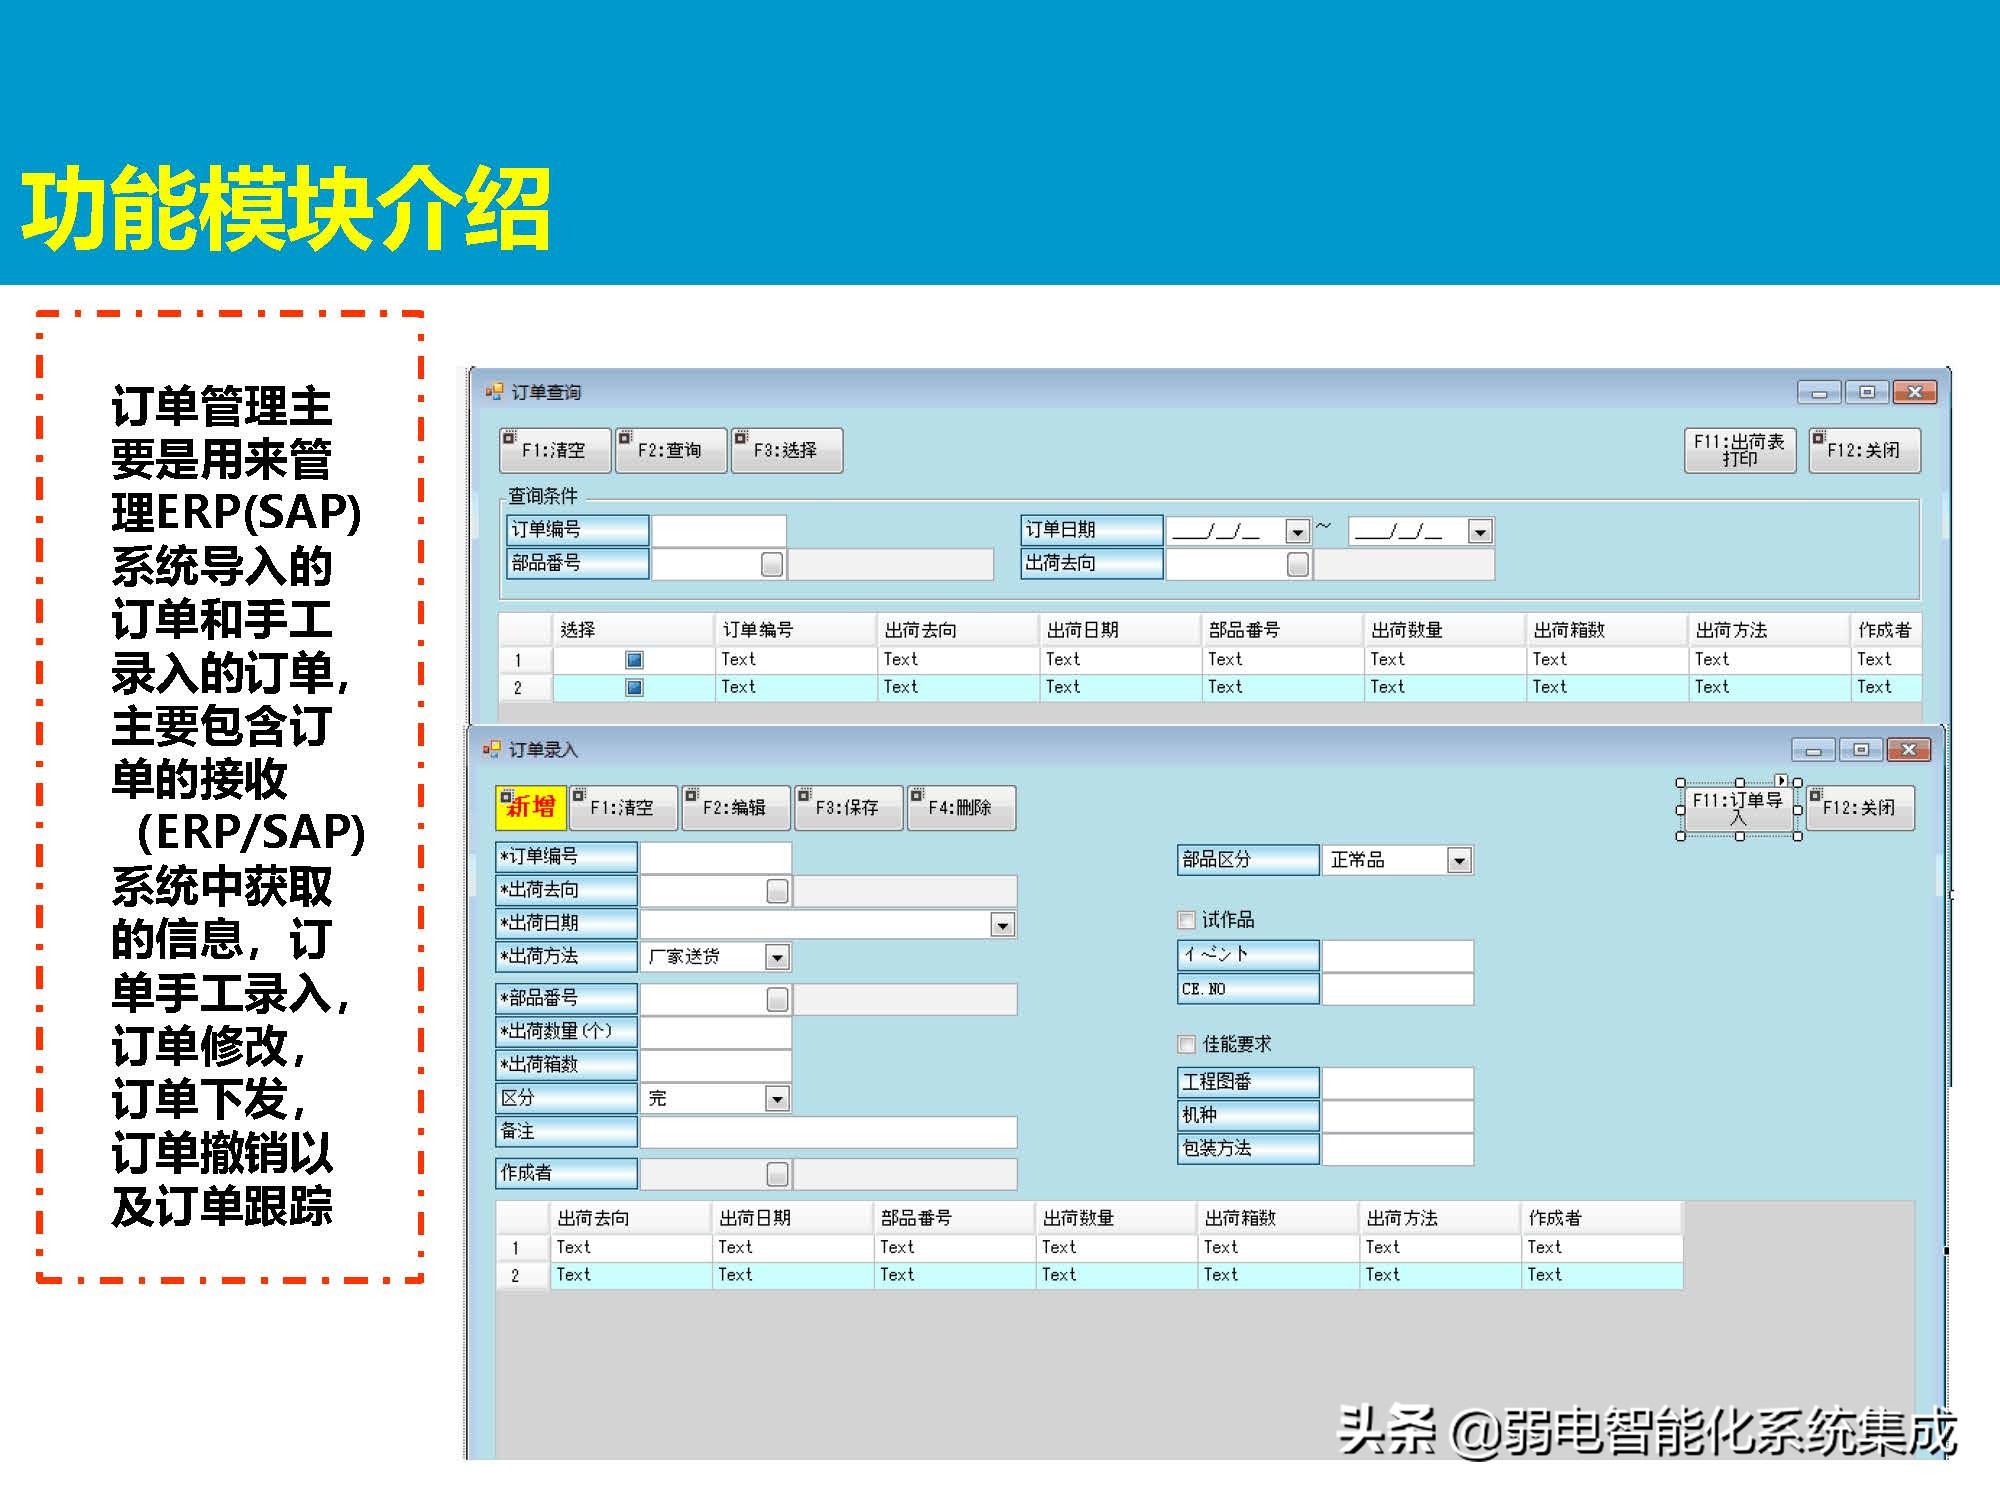Minimize the 订单录入 window
The width and height of the screenshot is (2000, 1500).
pos(1813,749)
